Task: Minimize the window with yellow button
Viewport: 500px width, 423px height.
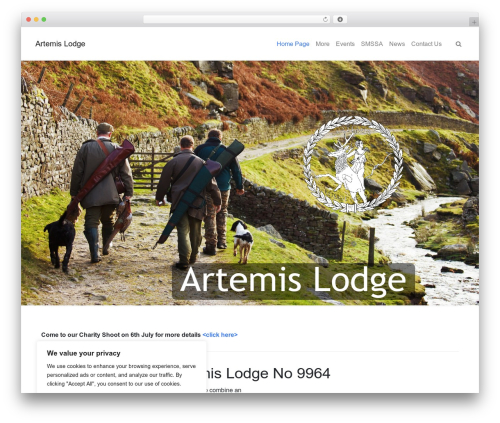Action: (x=36, y=19)
